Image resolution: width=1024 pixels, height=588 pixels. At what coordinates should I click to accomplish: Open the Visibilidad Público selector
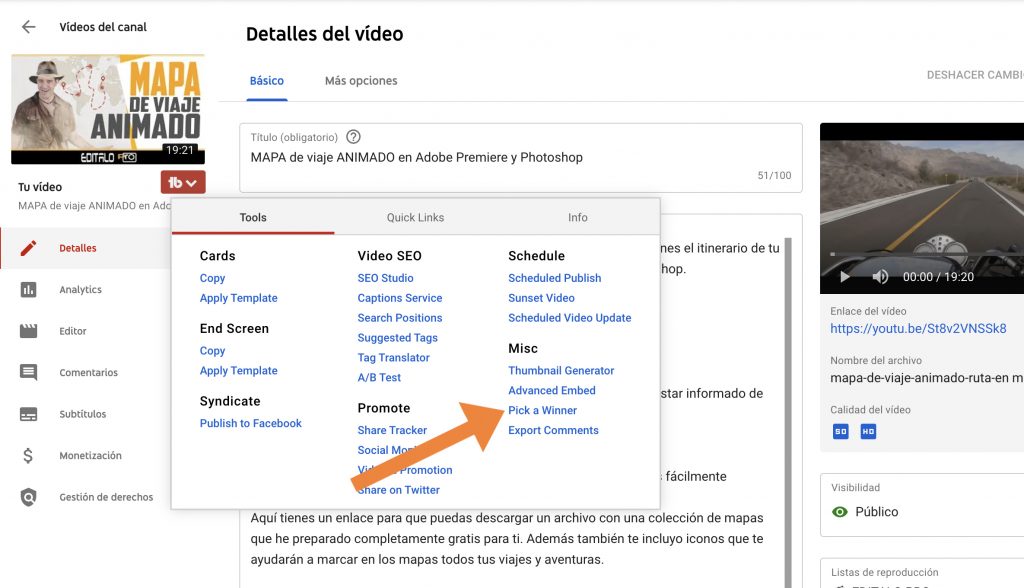tap(875, 512)
